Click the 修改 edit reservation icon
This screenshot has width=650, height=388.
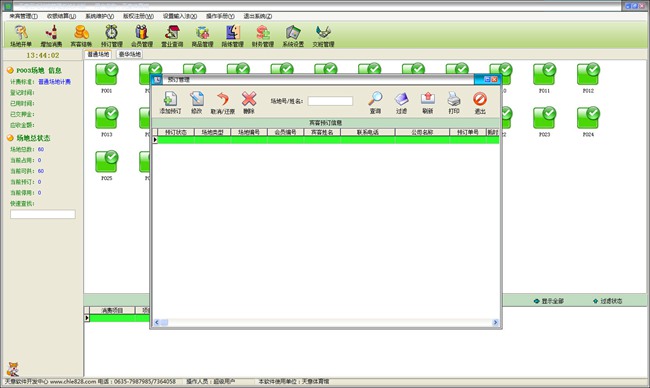[x=196, y=99]
